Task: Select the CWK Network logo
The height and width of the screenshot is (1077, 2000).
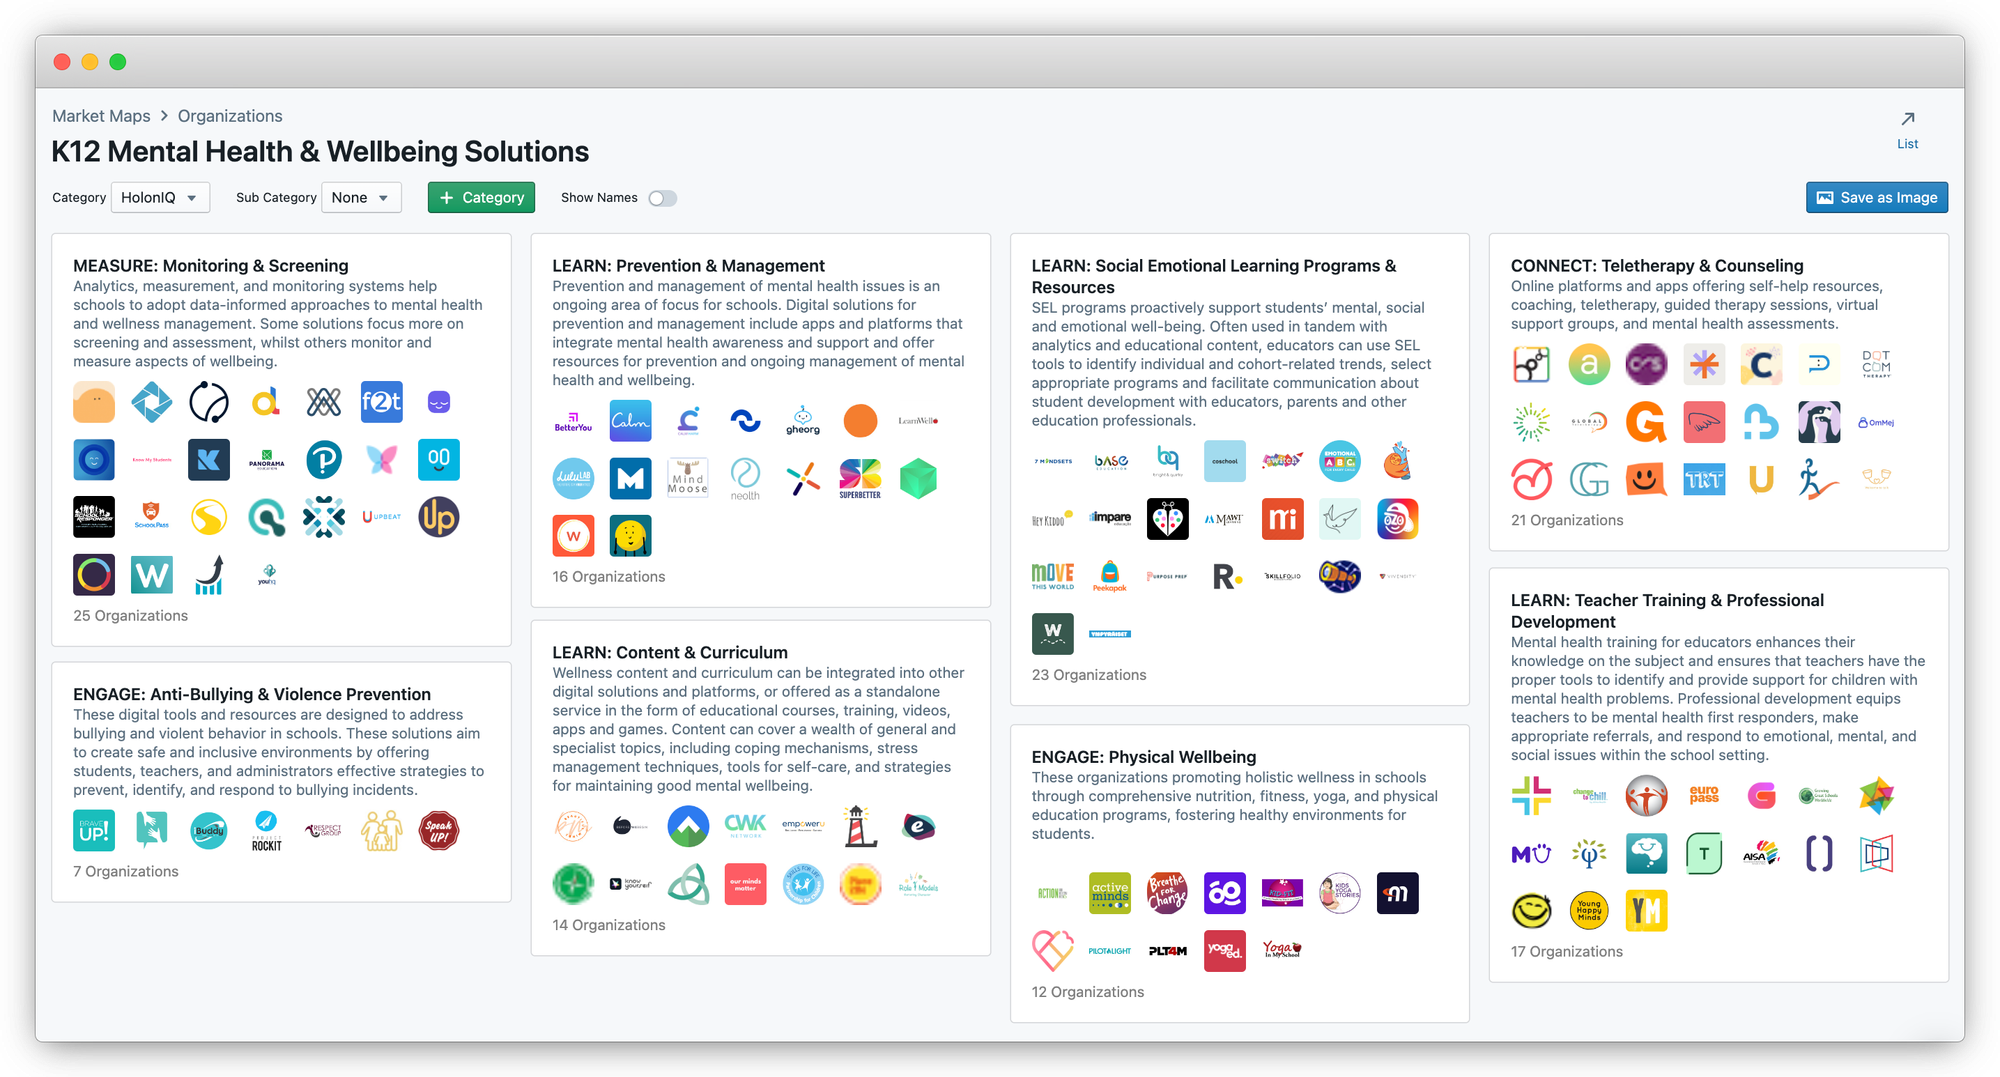Action: click(745, 826)
